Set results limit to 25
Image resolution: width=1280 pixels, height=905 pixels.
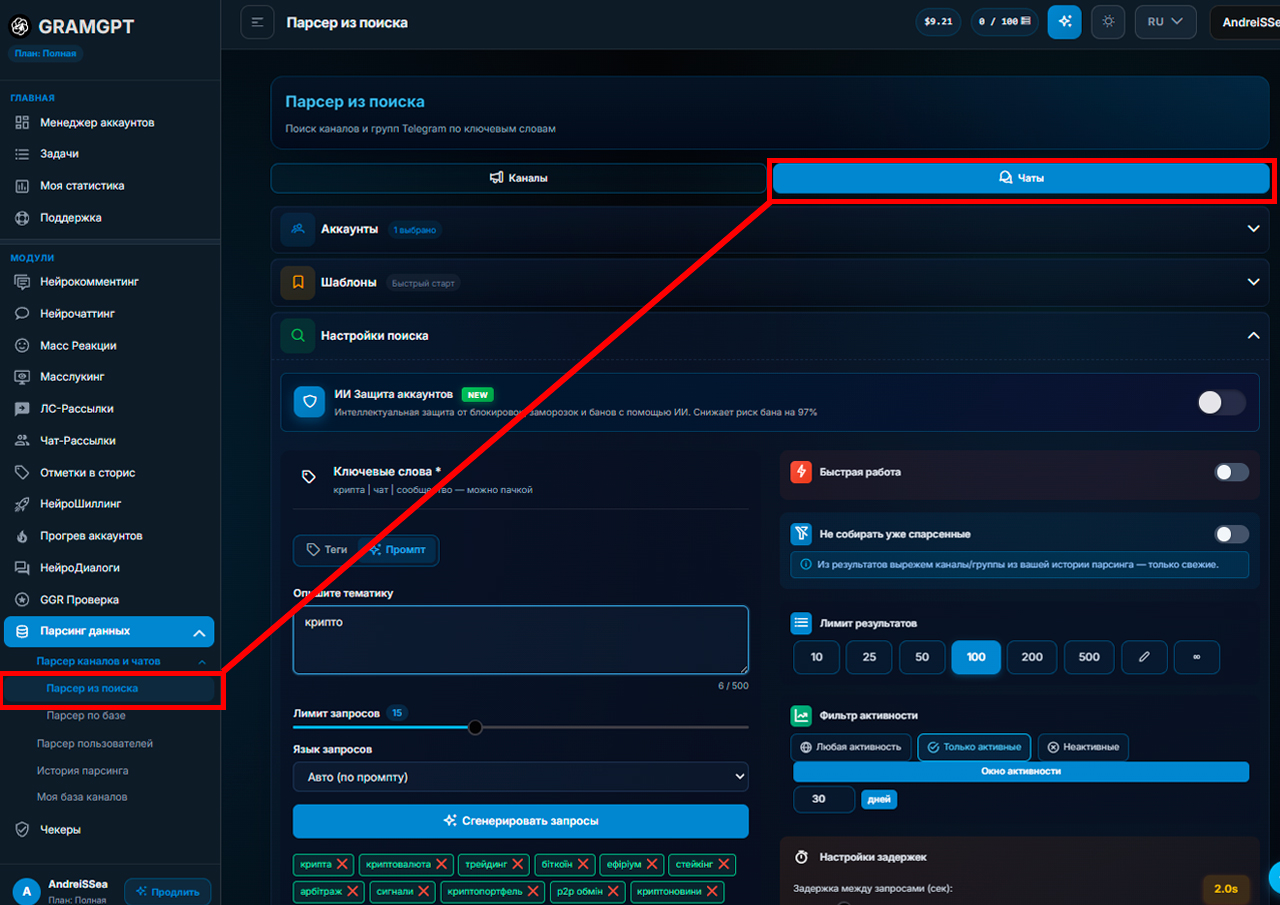(x=869, y=657)
